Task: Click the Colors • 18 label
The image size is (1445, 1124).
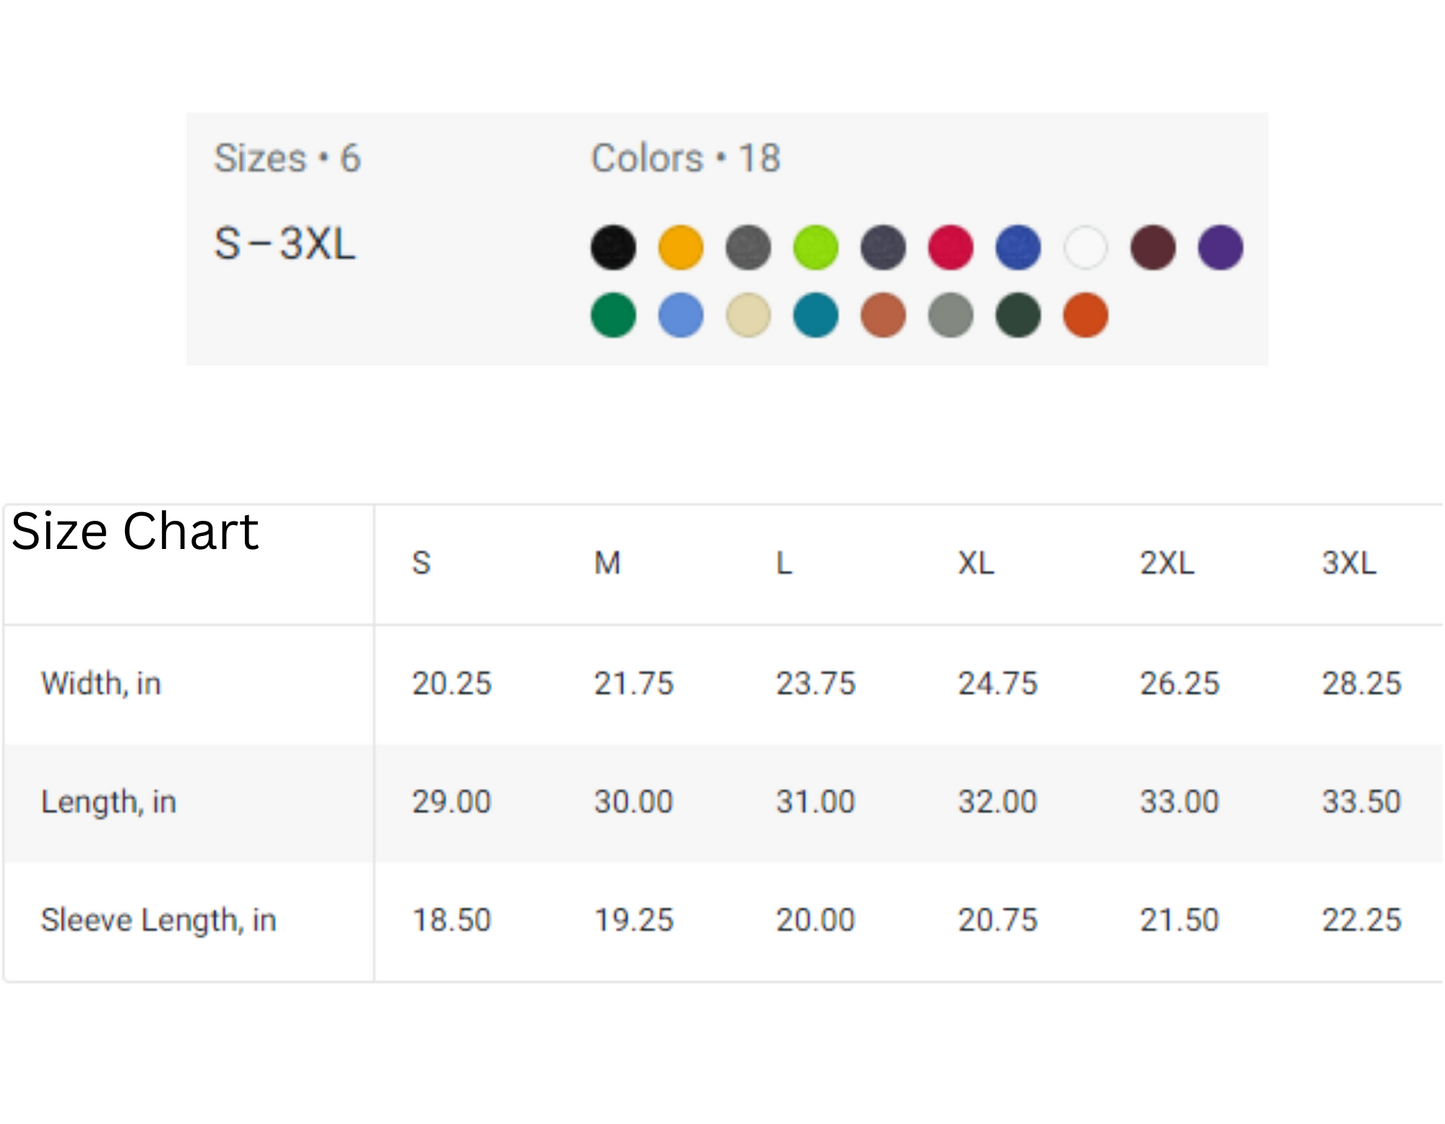Action: tap(685, 158)
